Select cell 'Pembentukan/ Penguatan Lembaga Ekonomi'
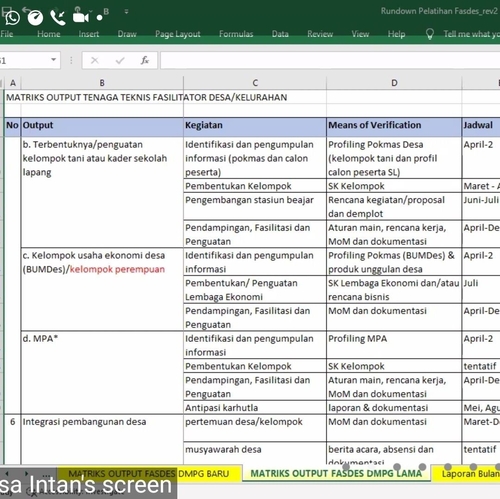Image resolution: width=500 pixels, height=499 pixels. click(255, 289)
